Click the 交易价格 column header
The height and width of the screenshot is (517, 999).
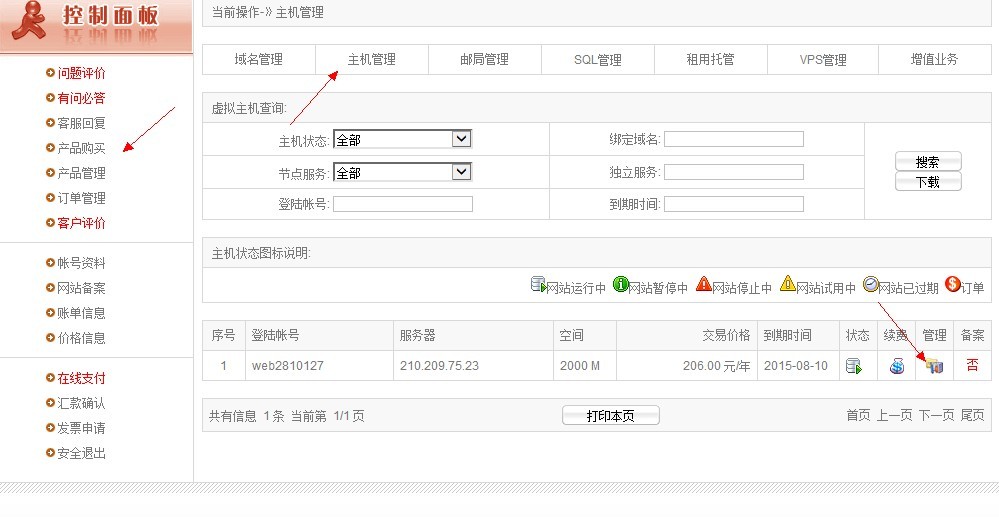coord(726,335)
